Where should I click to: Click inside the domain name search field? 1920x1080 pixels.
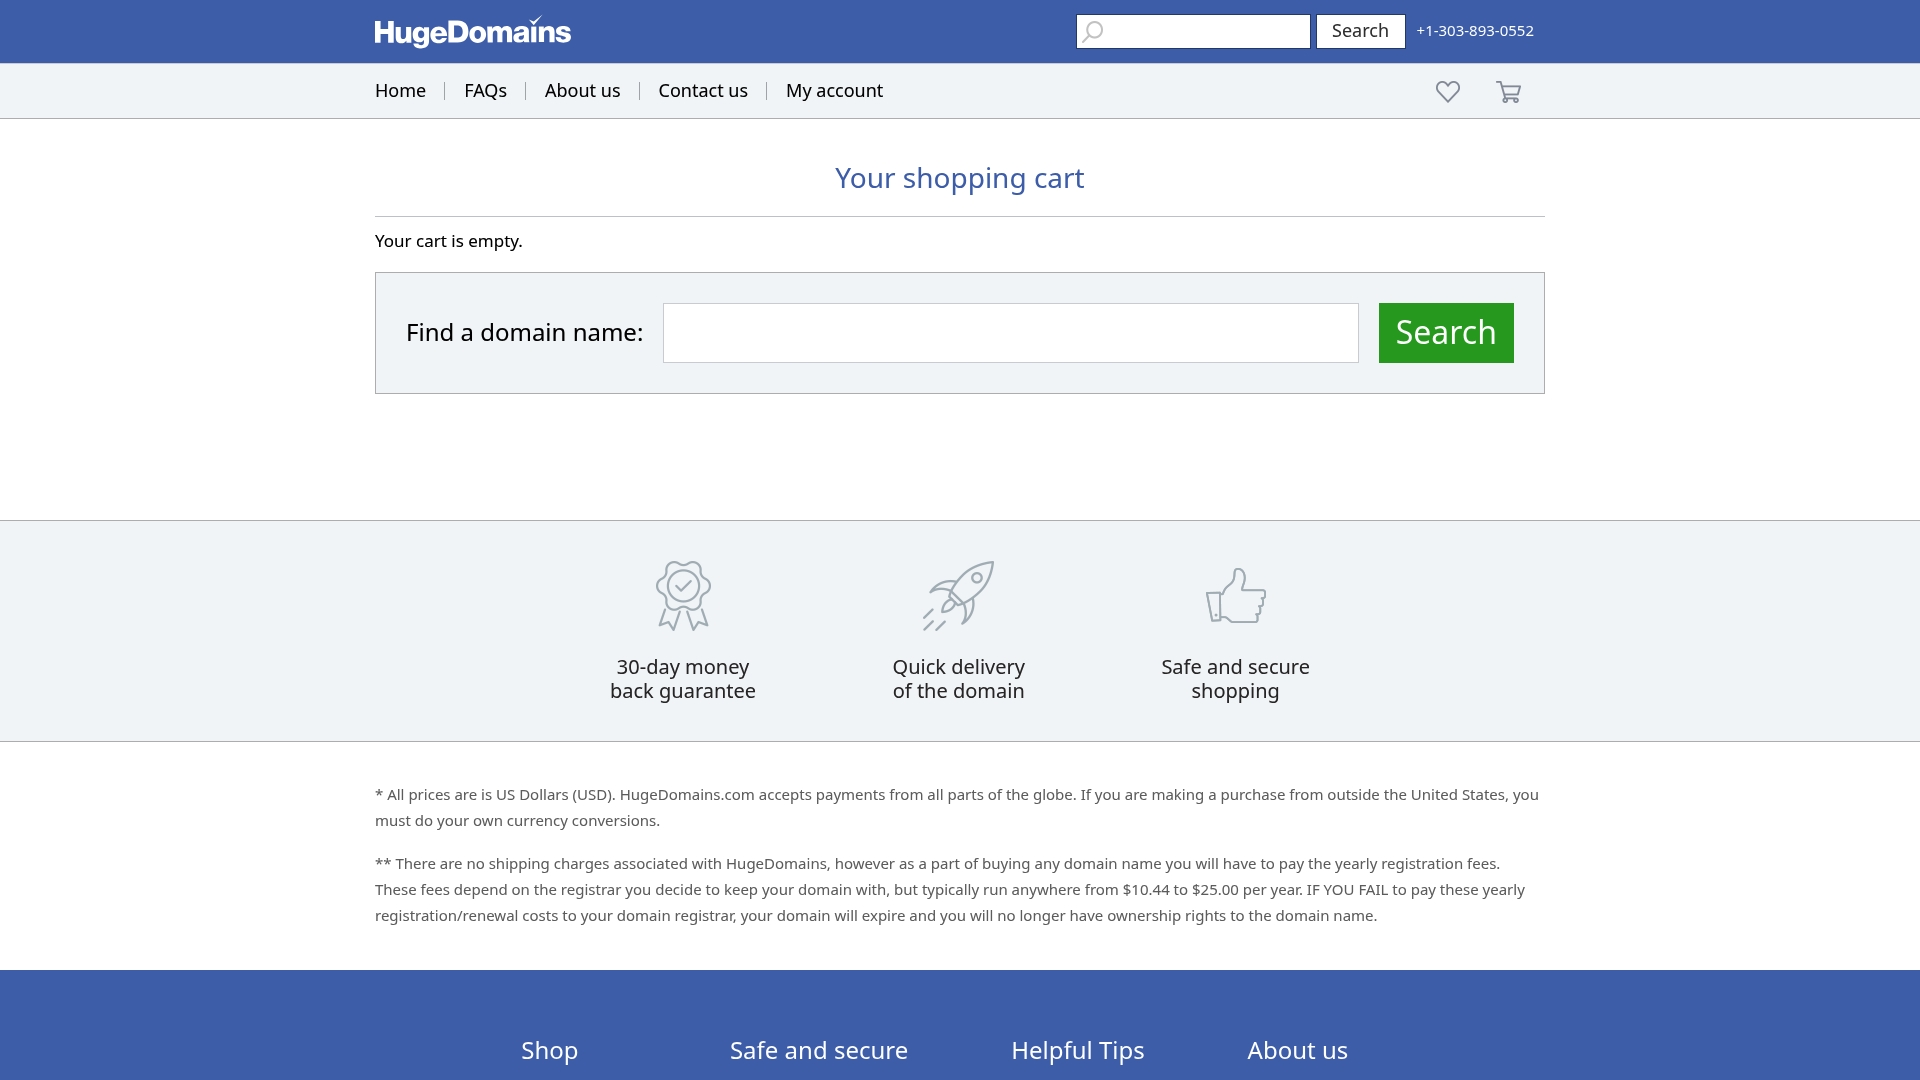(x=1010, y=332)
